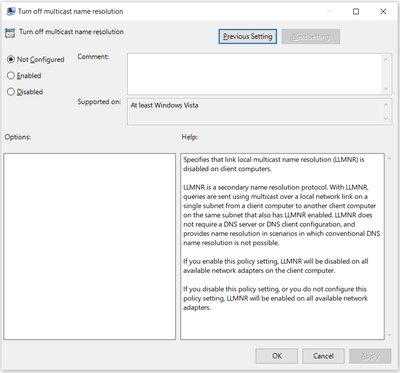400x373 pixels.
Task: Click Supported on box up arrow
Action: coord(386,105)
